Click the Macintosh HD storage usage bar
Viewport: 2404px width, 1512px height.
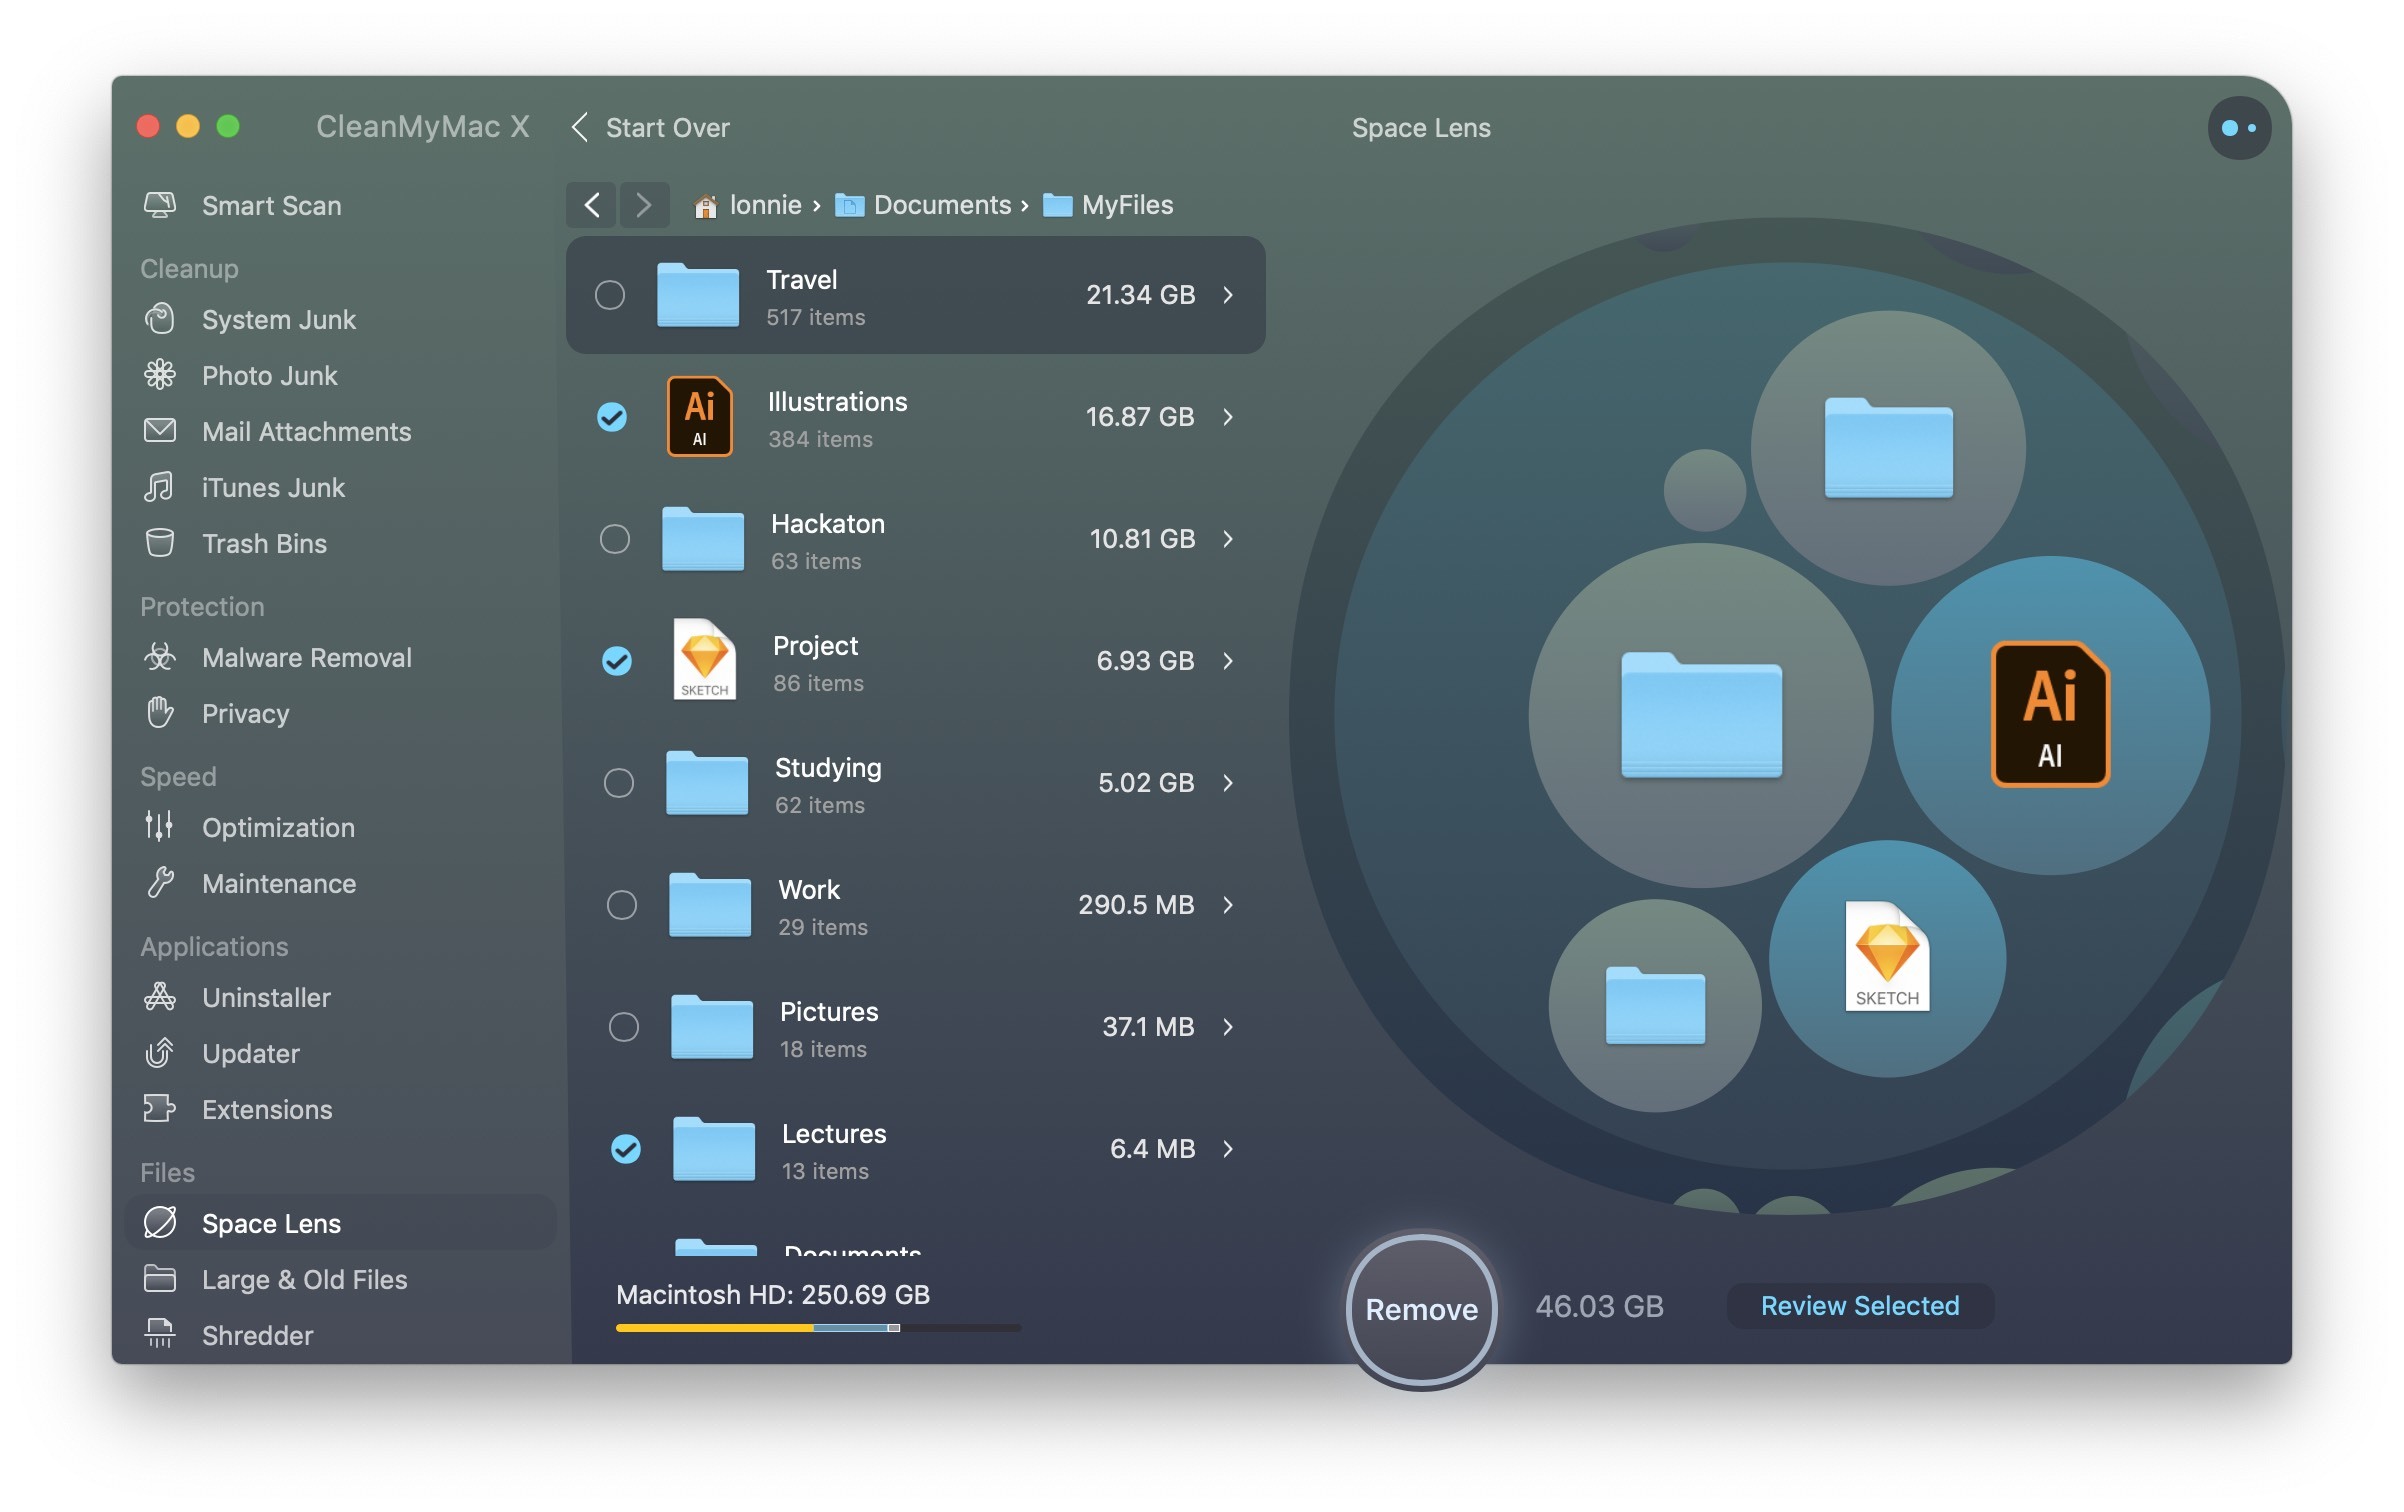coord(818,1328)
